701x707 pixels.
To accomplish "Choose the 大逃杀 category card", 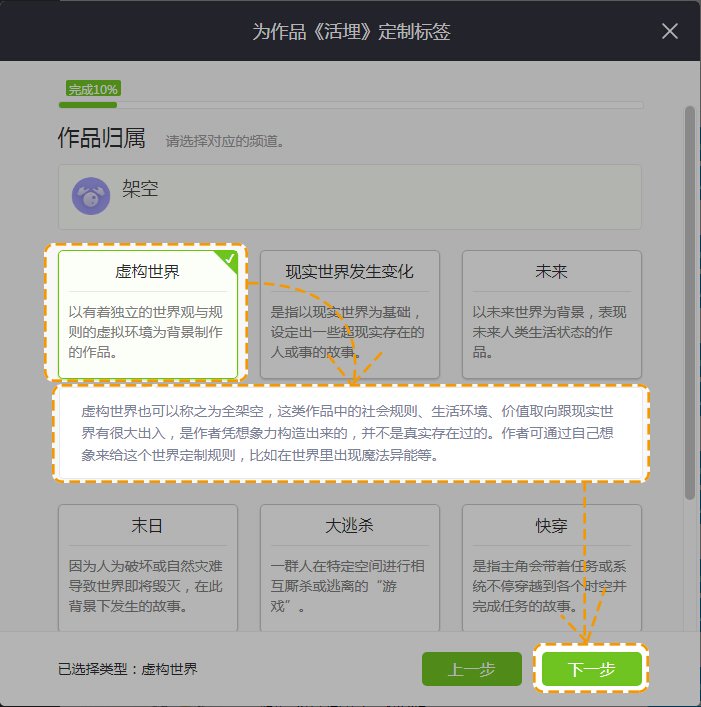I will click(x=349, y=567).
